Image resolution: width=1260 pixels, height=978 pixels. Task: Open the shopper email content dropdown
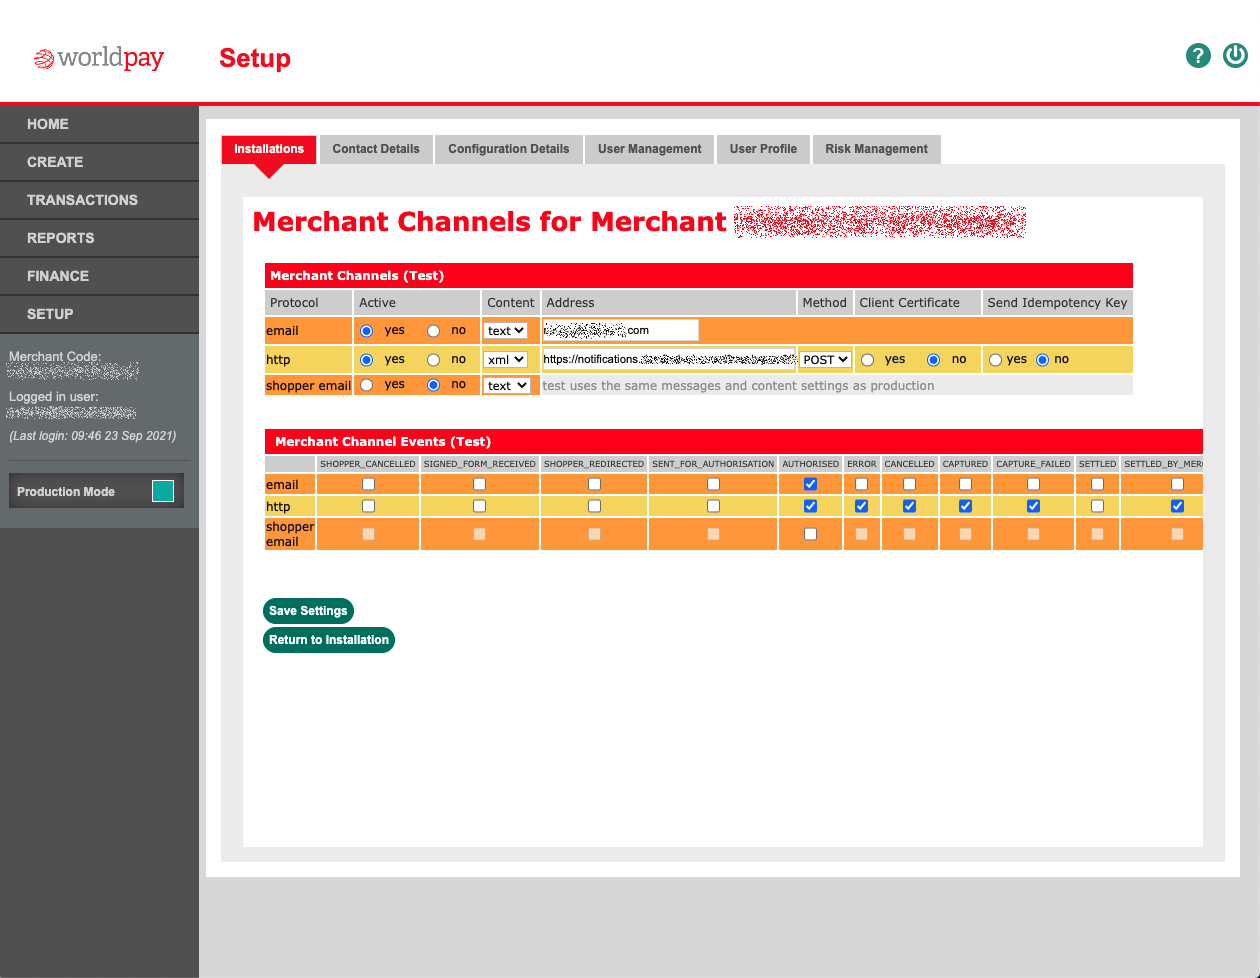pos(507,384)
